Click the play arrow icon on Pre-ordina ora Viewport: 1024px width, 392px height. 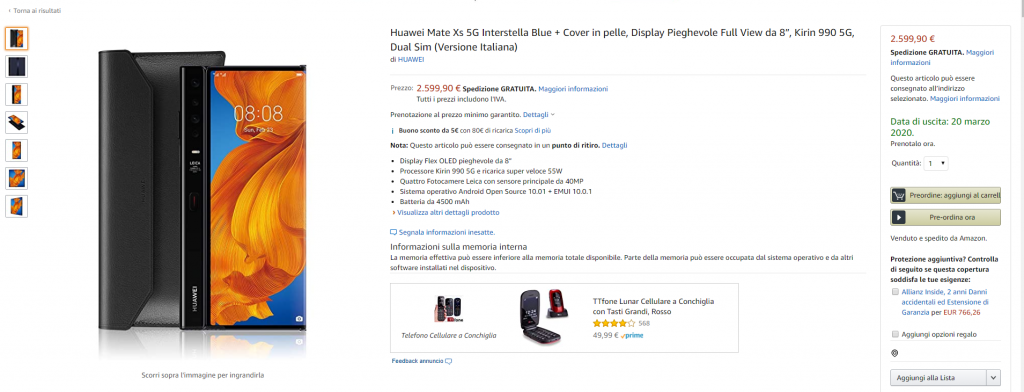pos(899,217)
